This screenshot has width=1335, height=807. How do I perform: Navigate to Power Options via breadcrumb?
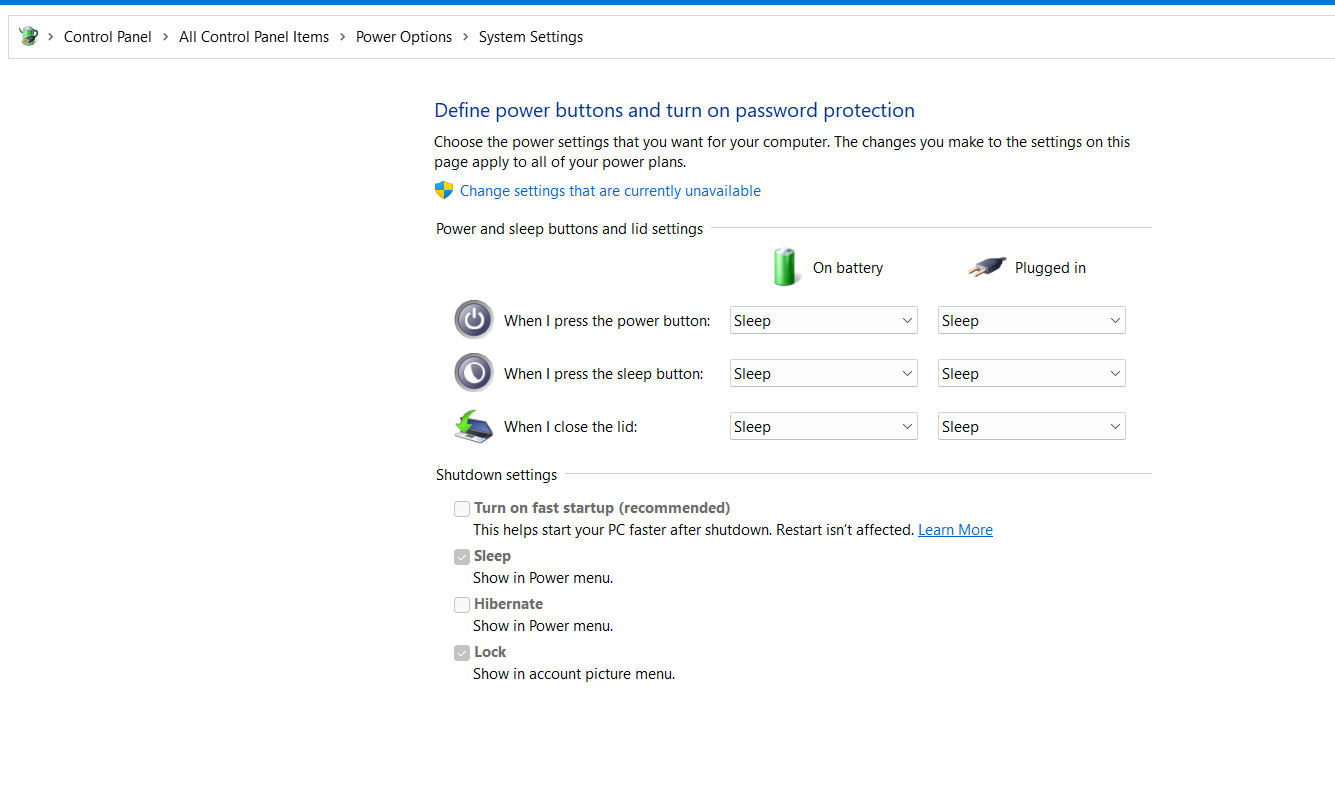click(403, 36)
